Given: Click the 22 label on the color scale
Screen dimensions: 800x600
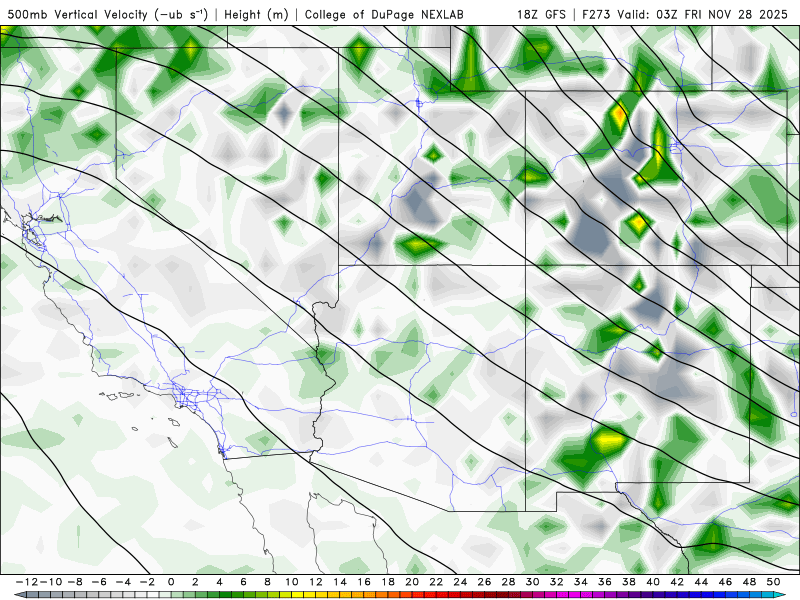Looking at the screenshot, I should click(436, 582).
